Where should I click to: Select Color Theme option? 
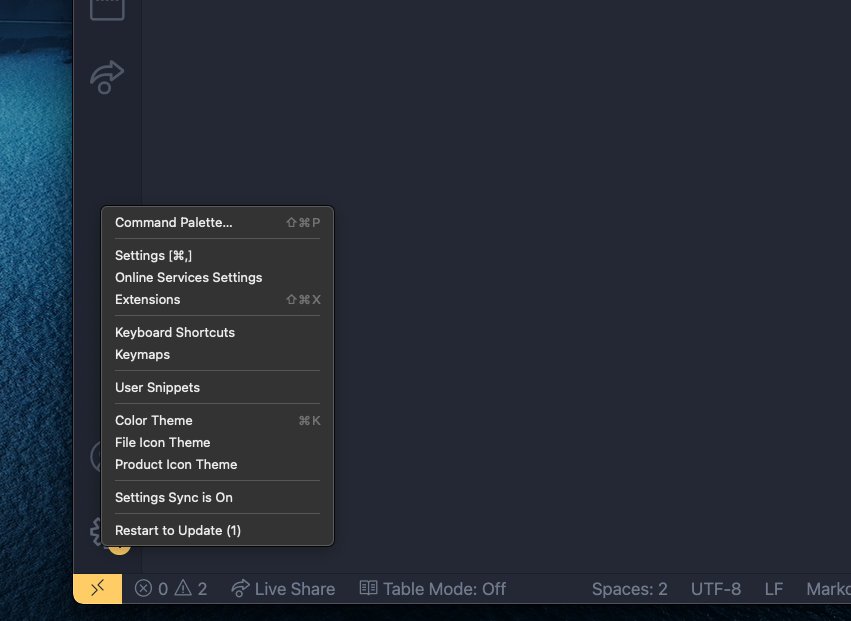tap(217, 421)
